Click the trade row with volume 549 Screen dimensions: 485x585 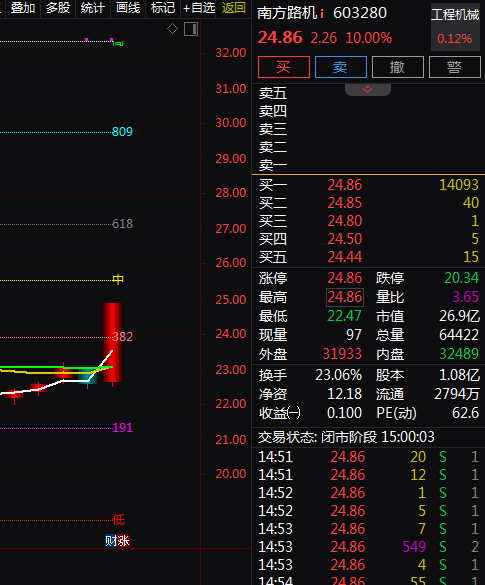click(369, 547)
